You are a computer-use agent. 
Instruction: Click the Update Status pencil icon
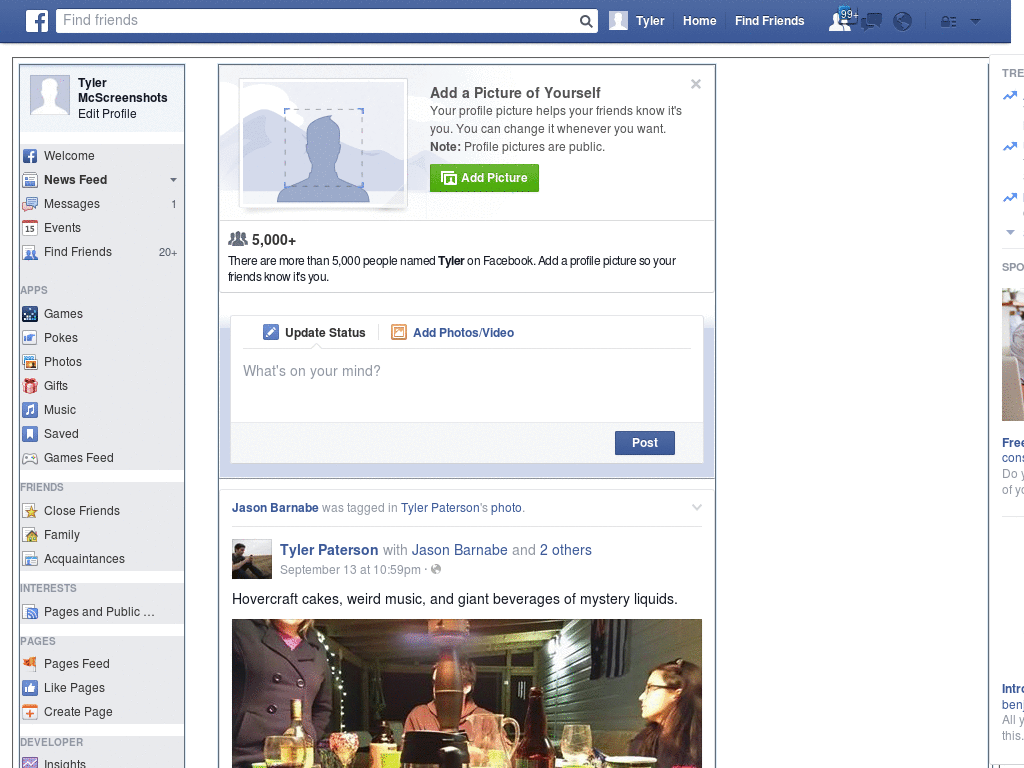(270, 332)
